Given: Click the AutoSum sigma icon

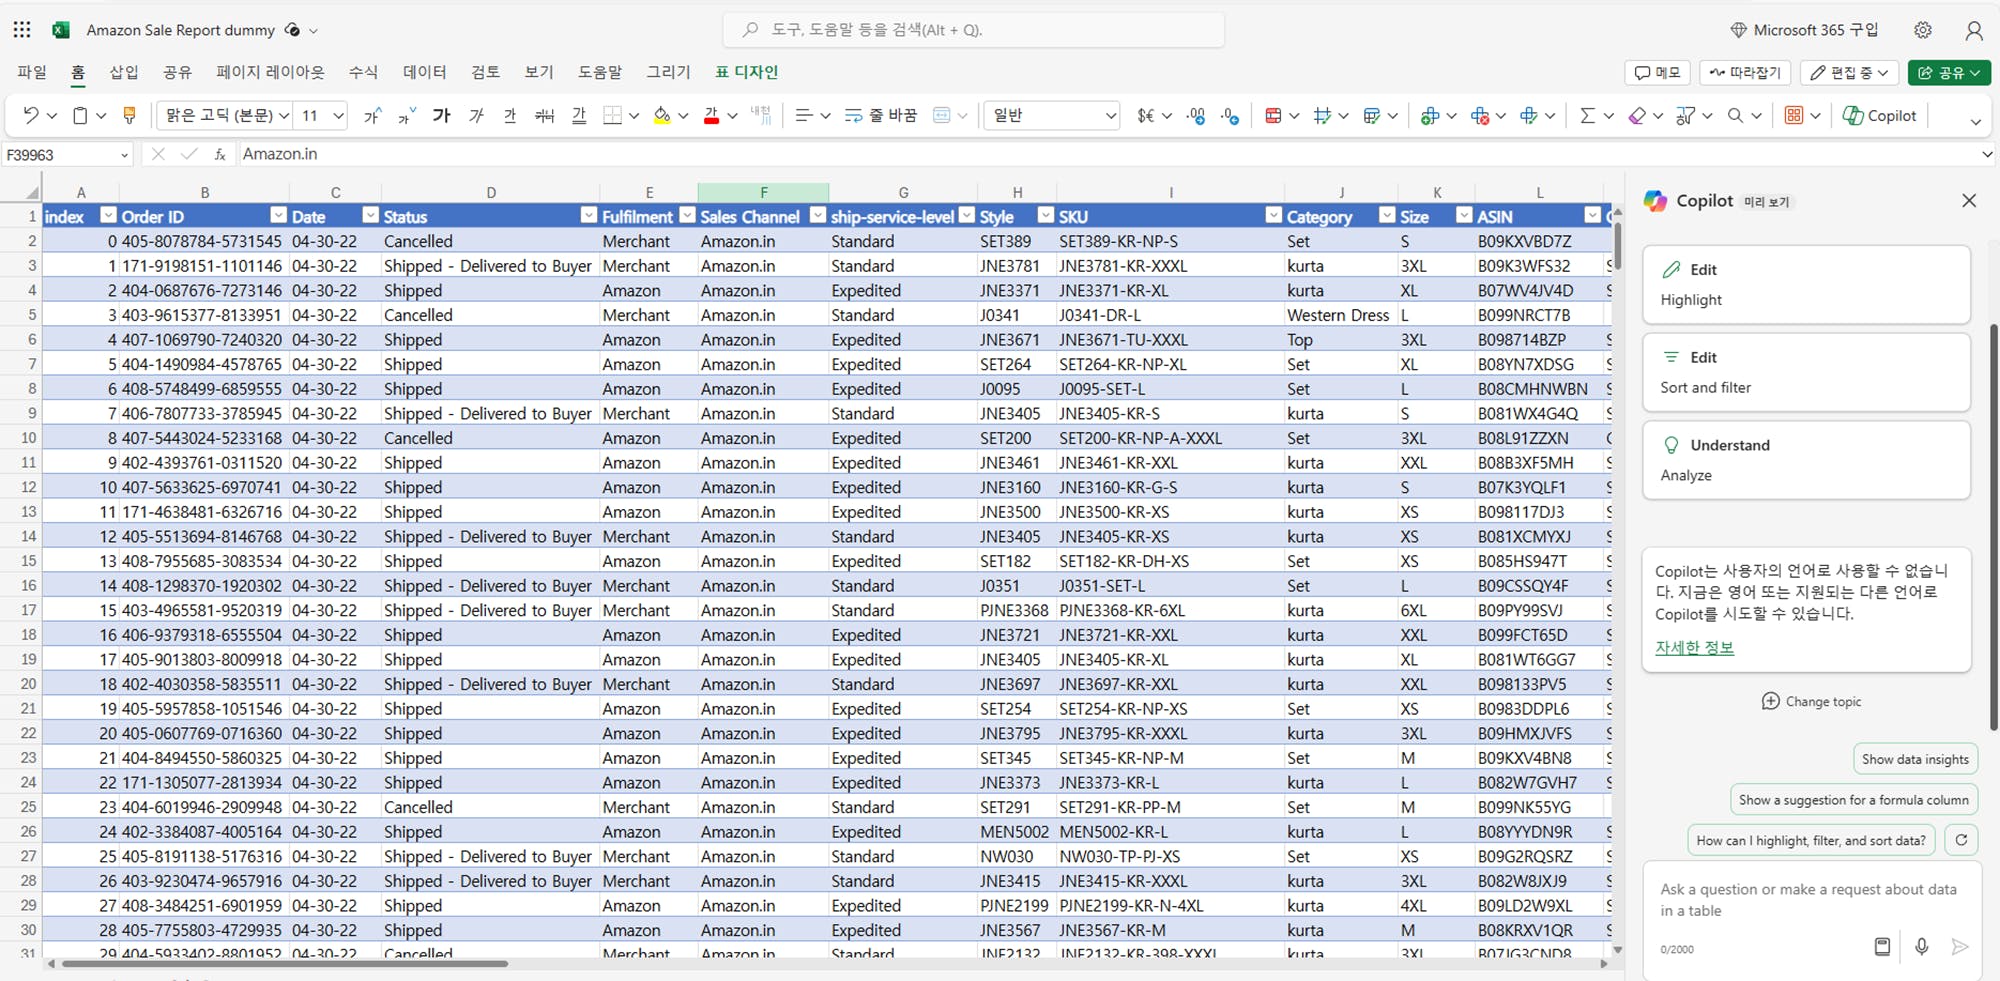Looking at the screenshot, I should click(1586, 116).
